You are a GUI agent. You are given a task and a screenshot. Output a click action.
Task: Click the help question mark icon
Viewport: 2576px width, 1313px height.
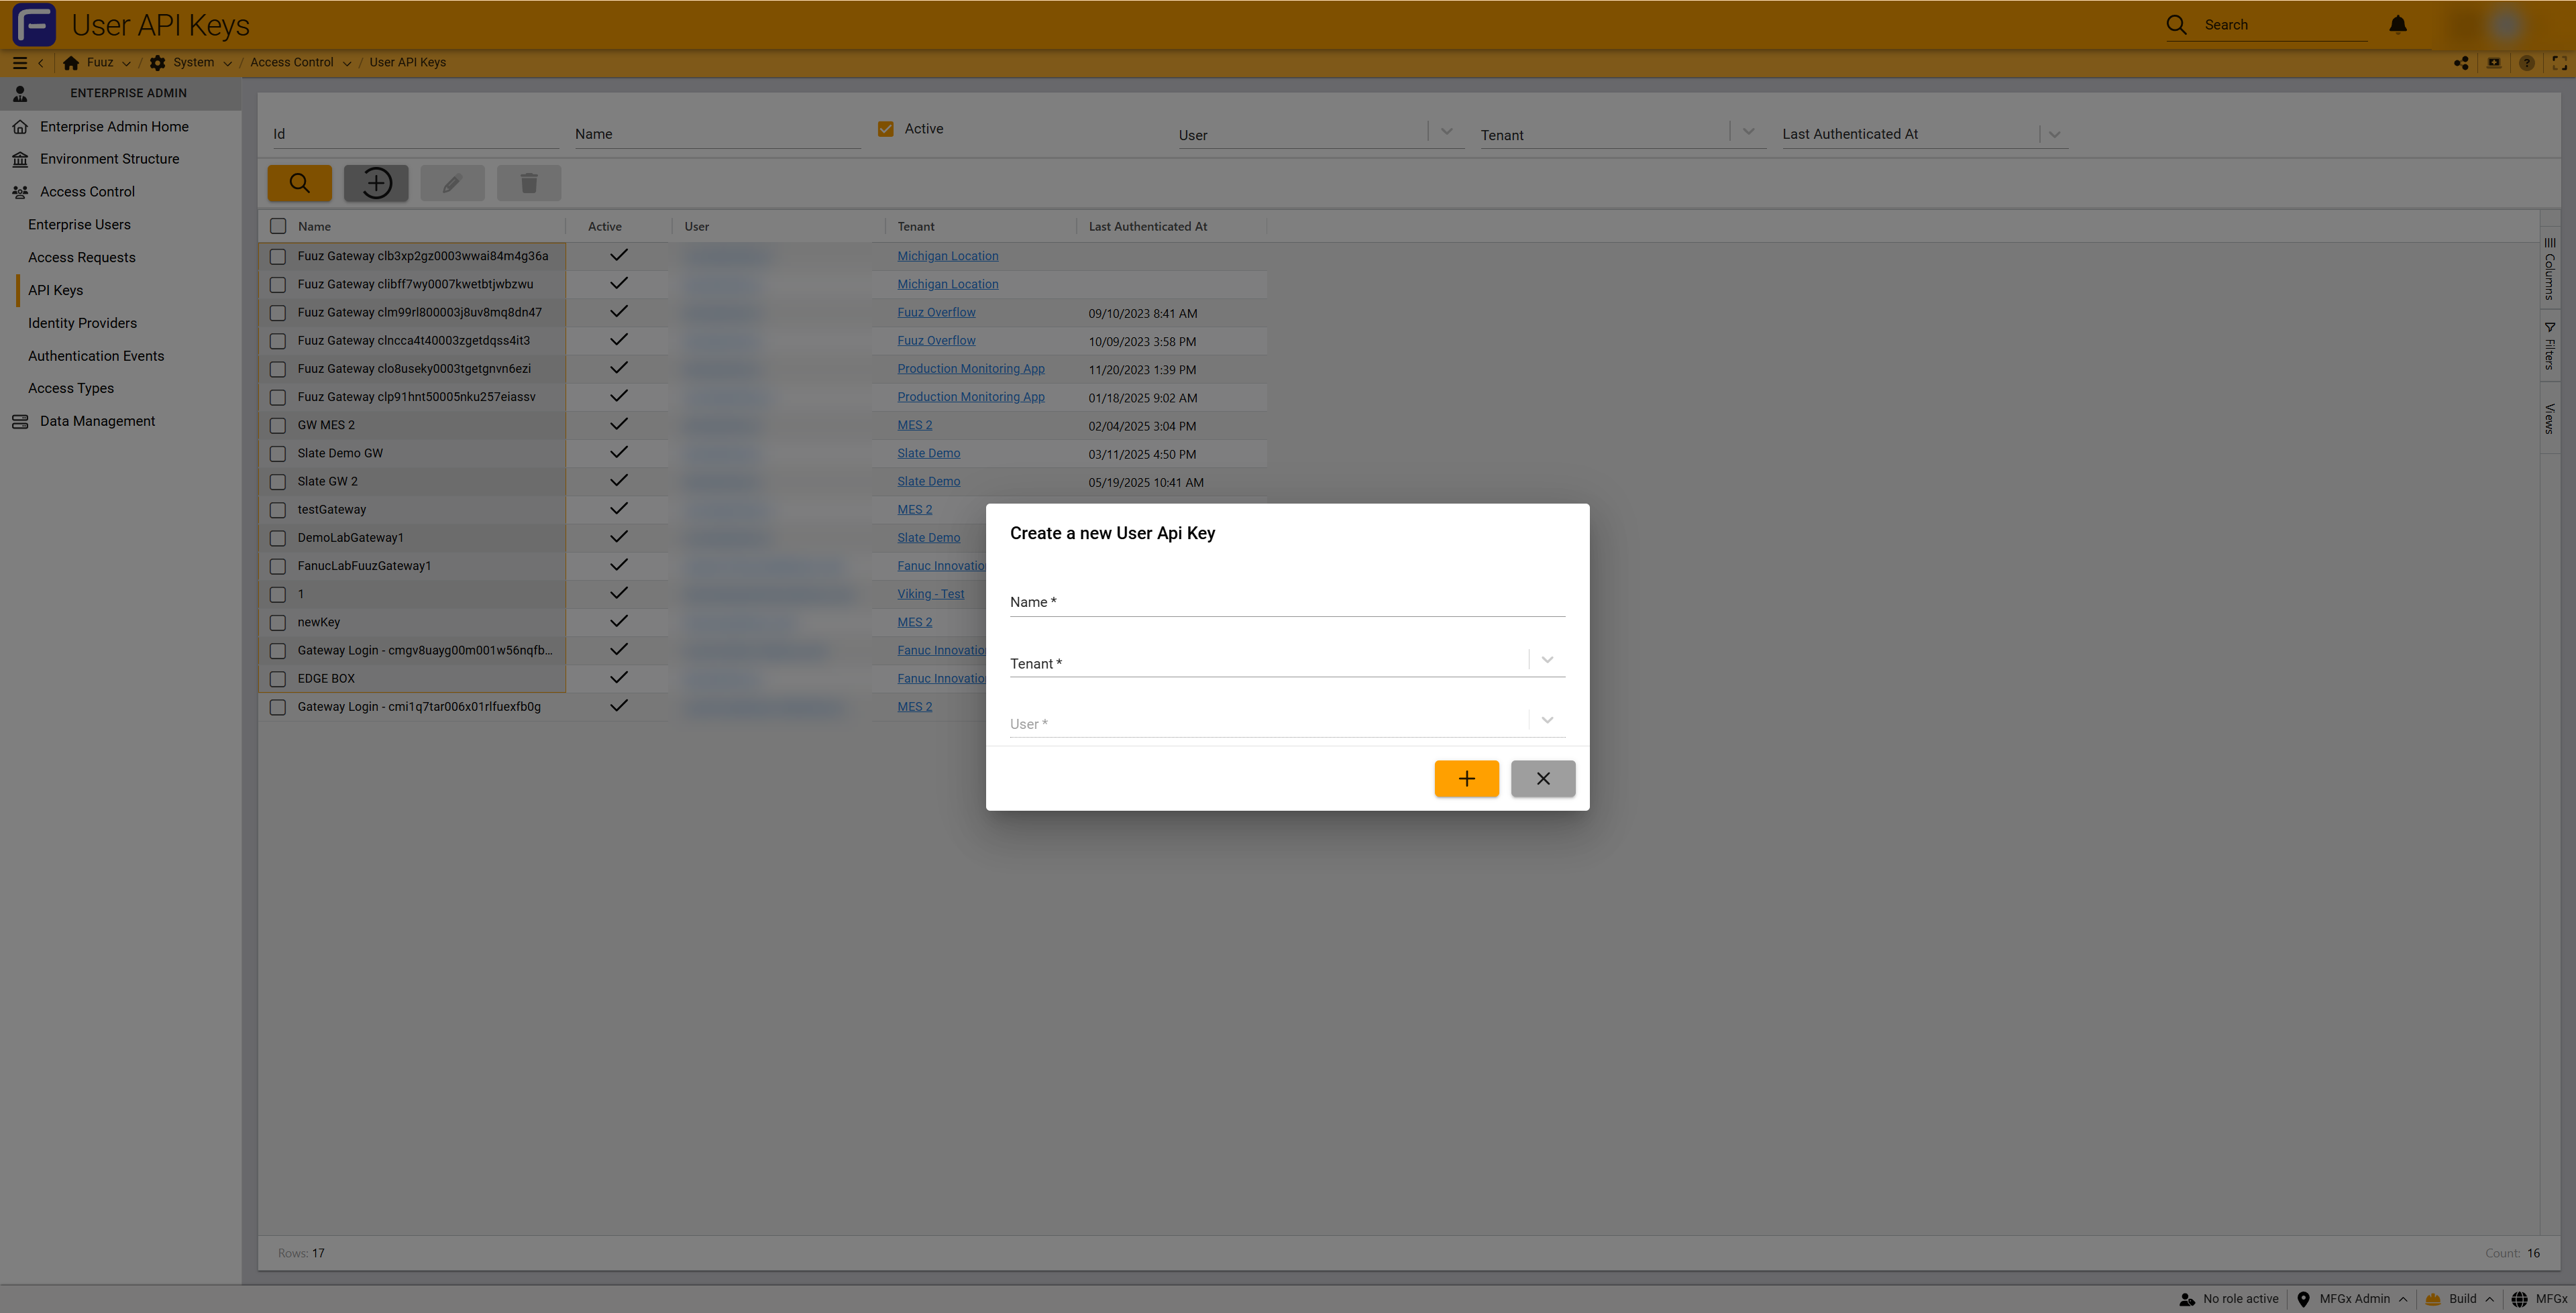point(2527,63)
